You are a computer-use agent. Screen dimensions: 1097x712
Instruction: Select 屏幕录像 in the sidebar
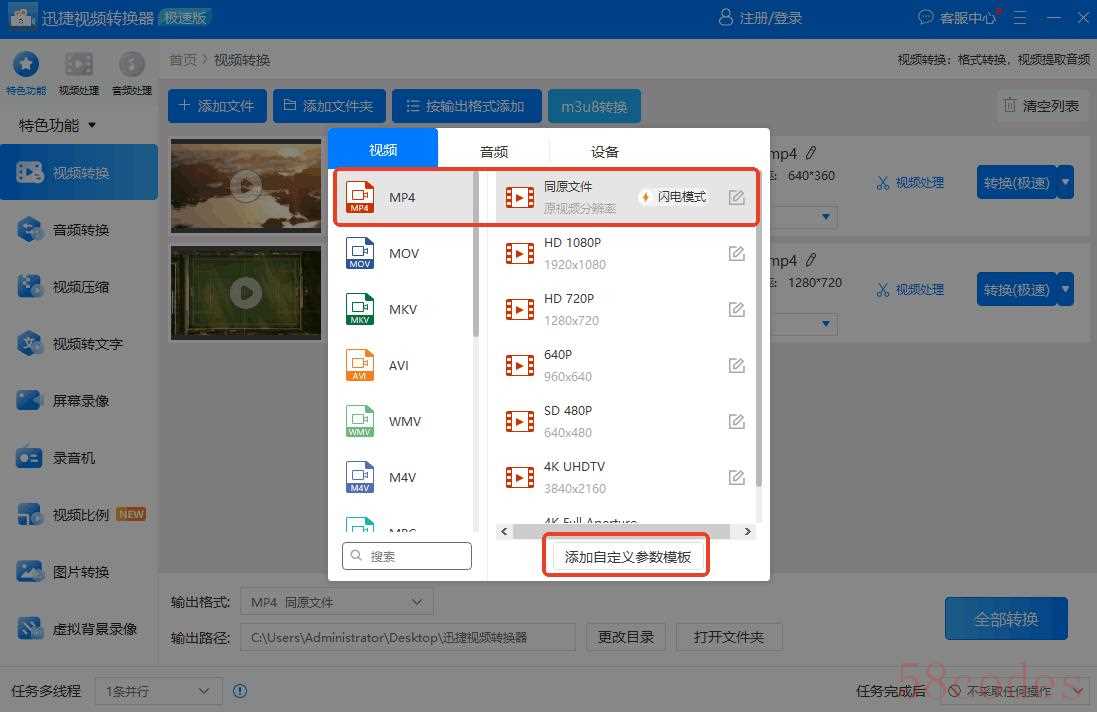point(79,401)
